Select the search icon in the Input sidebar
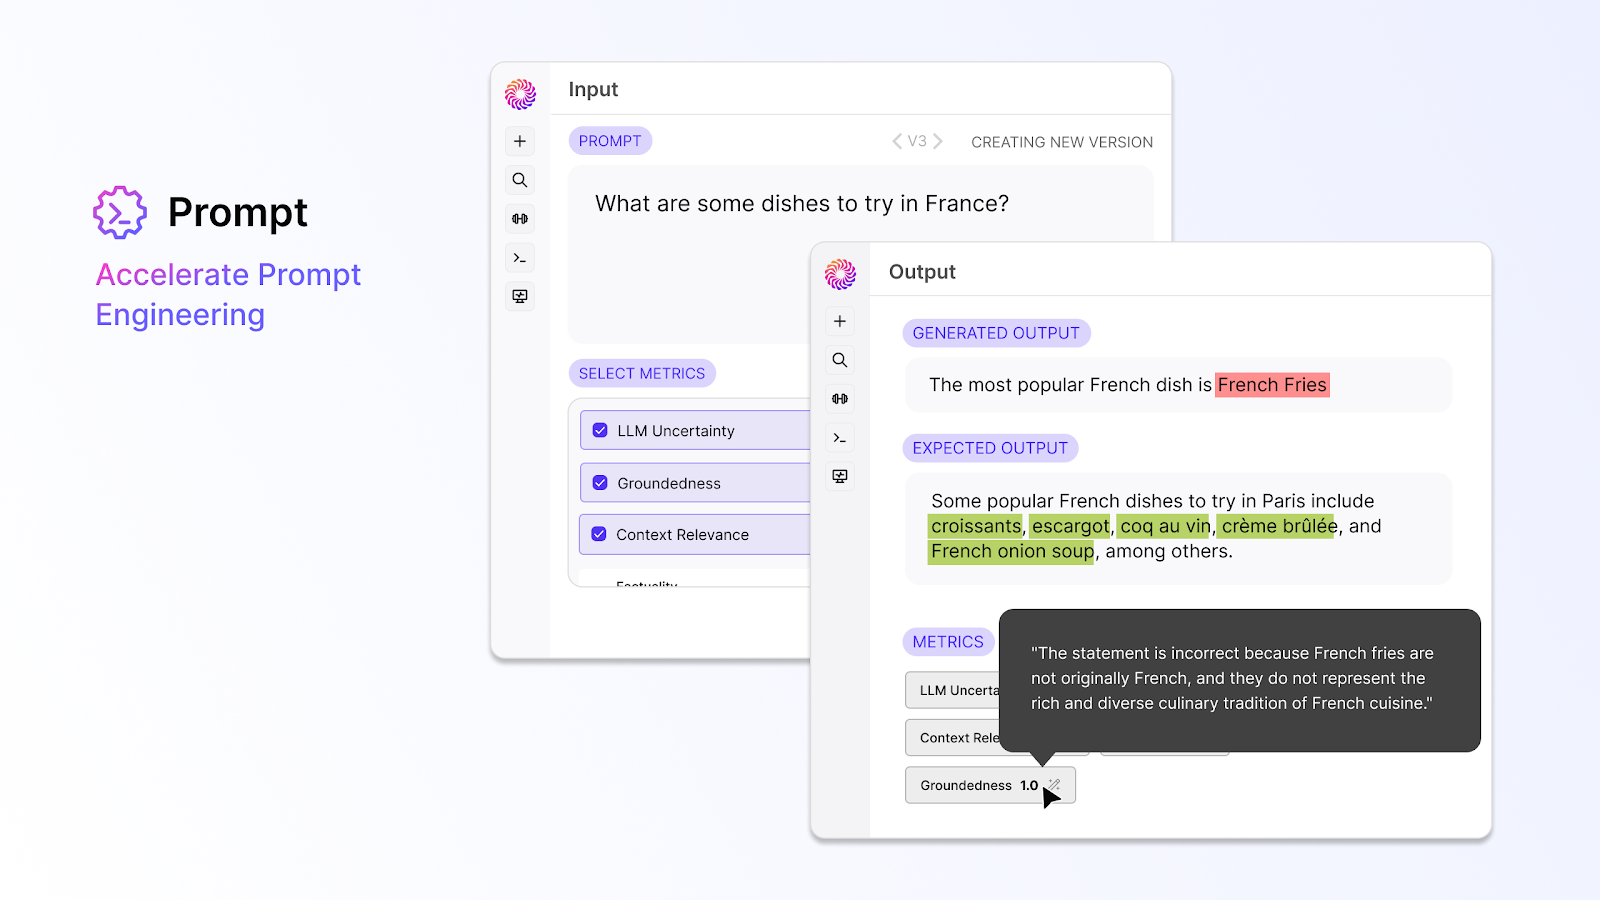Viewport: 1600px width, 900px height. (519, 180)
